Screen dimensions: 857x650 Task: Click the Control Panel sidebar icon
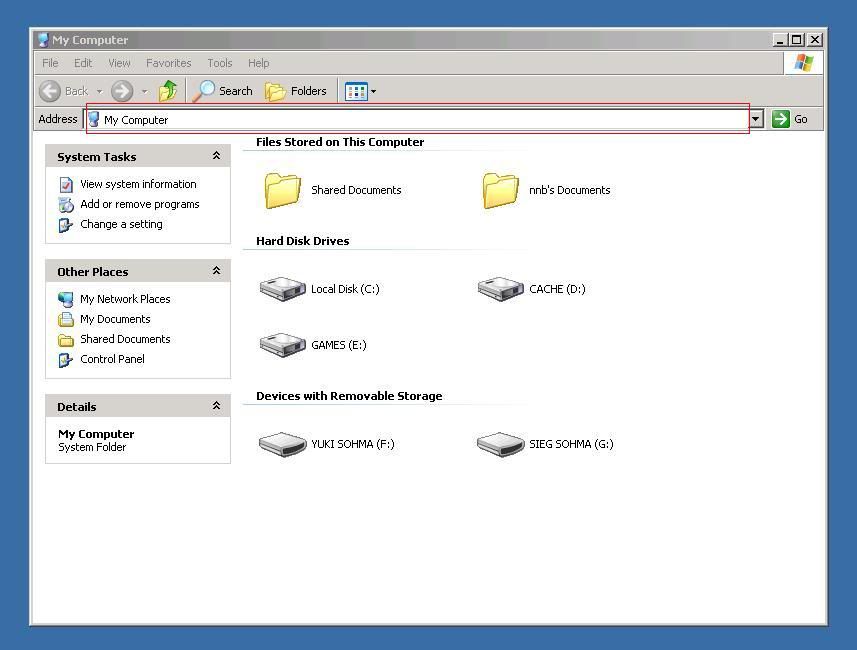(66, 360)
